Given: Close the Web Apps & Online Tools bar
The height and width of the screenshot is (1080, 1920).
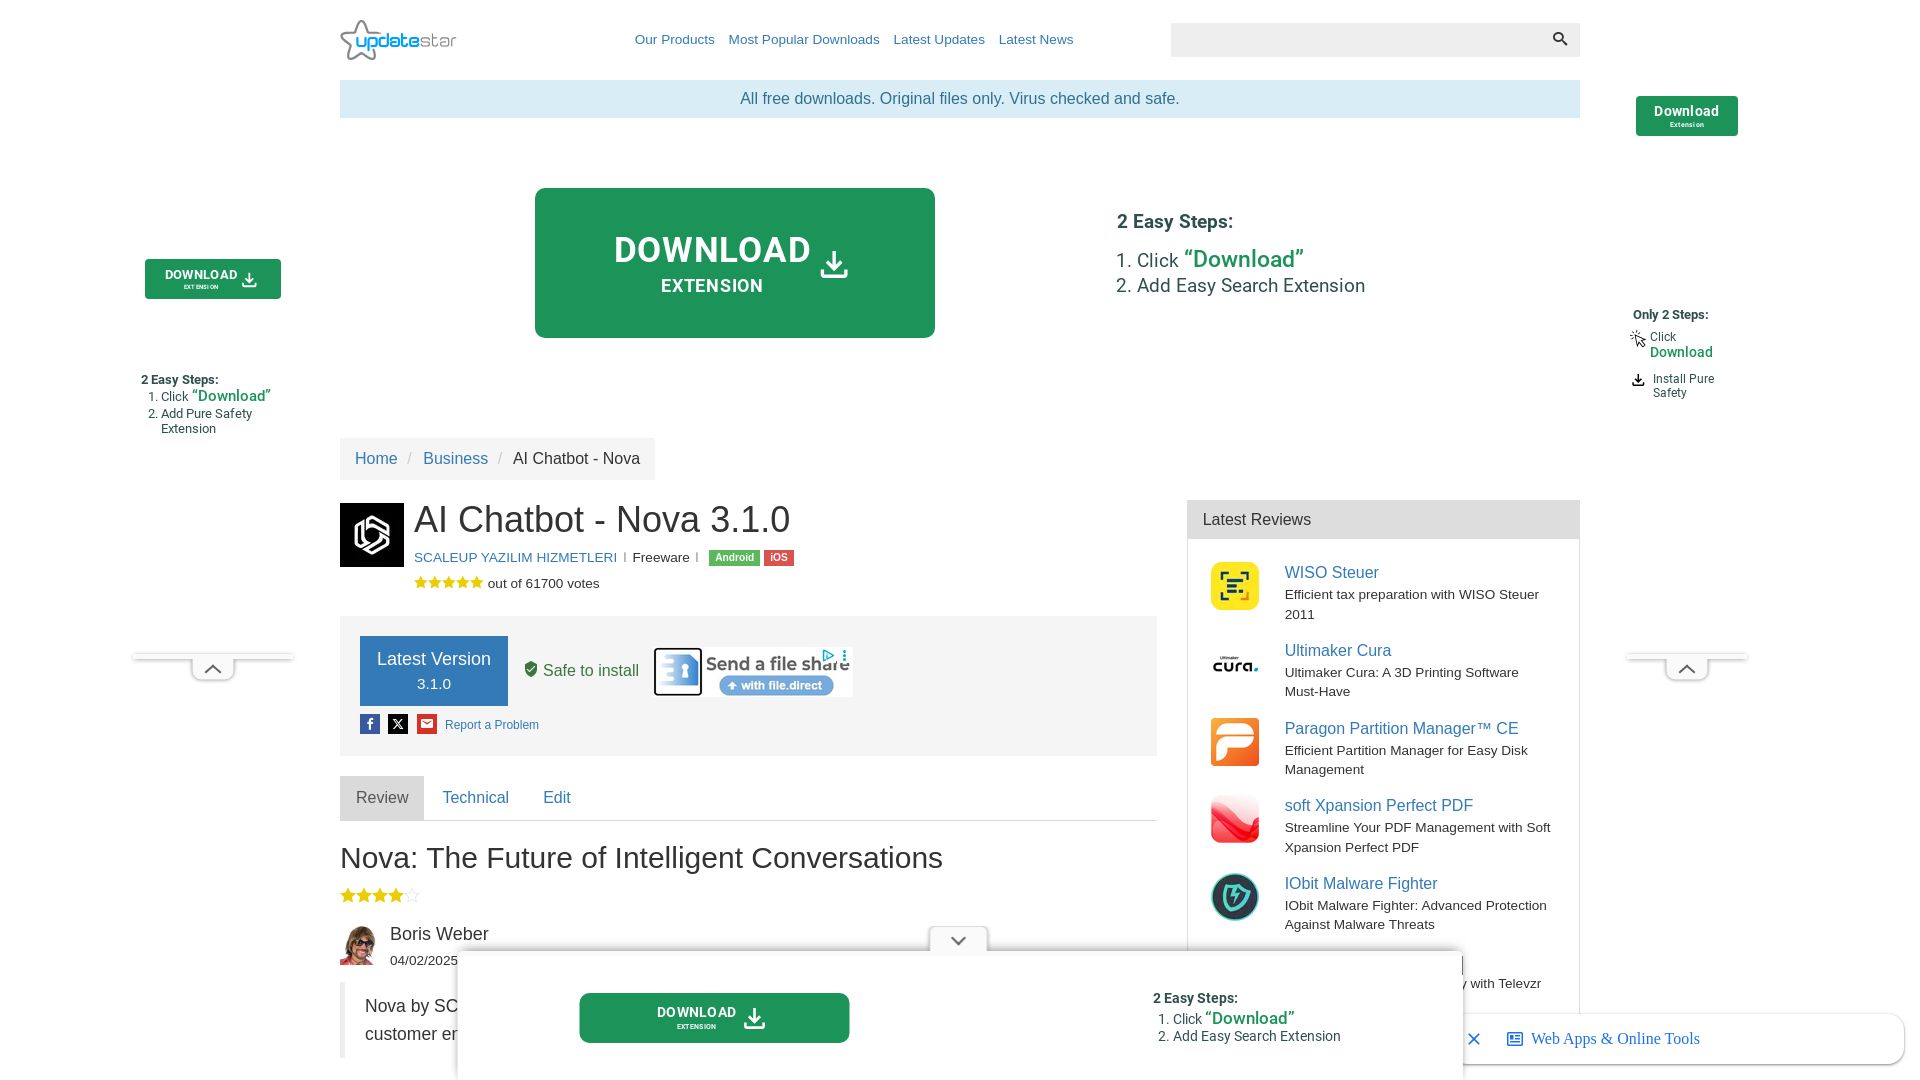Looking at the screenshot, I should click(x=1474, y=1039).
